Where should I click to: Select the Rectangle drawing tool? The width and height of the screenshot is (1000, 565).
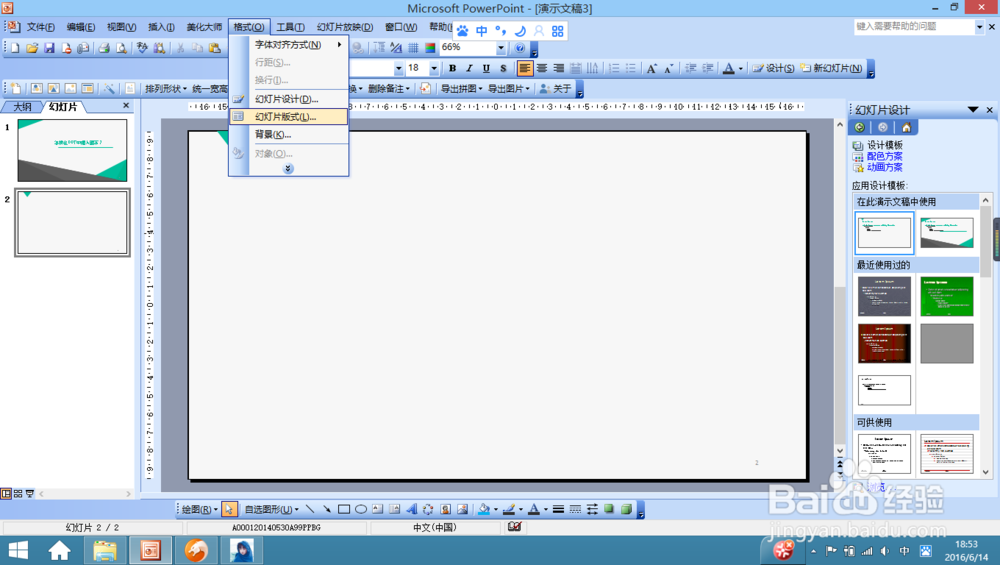click(344, 509)
